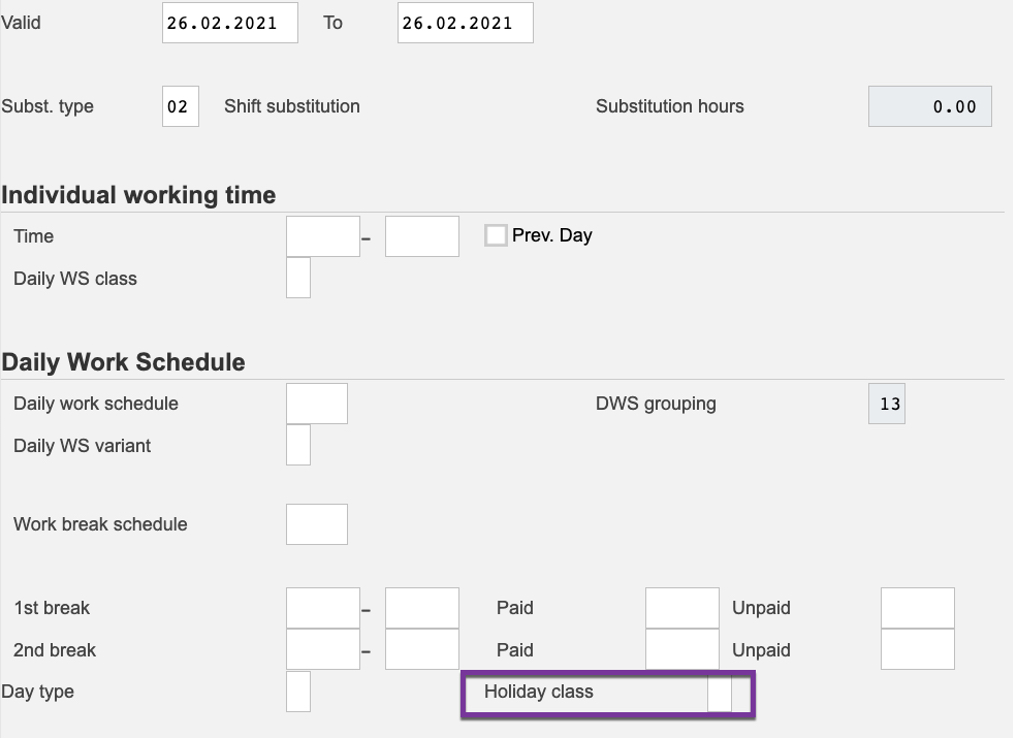Click the 1st break Paid field
Image resolution: width=1013 pixels, height=739 pixels.
[x=682, y=608]
